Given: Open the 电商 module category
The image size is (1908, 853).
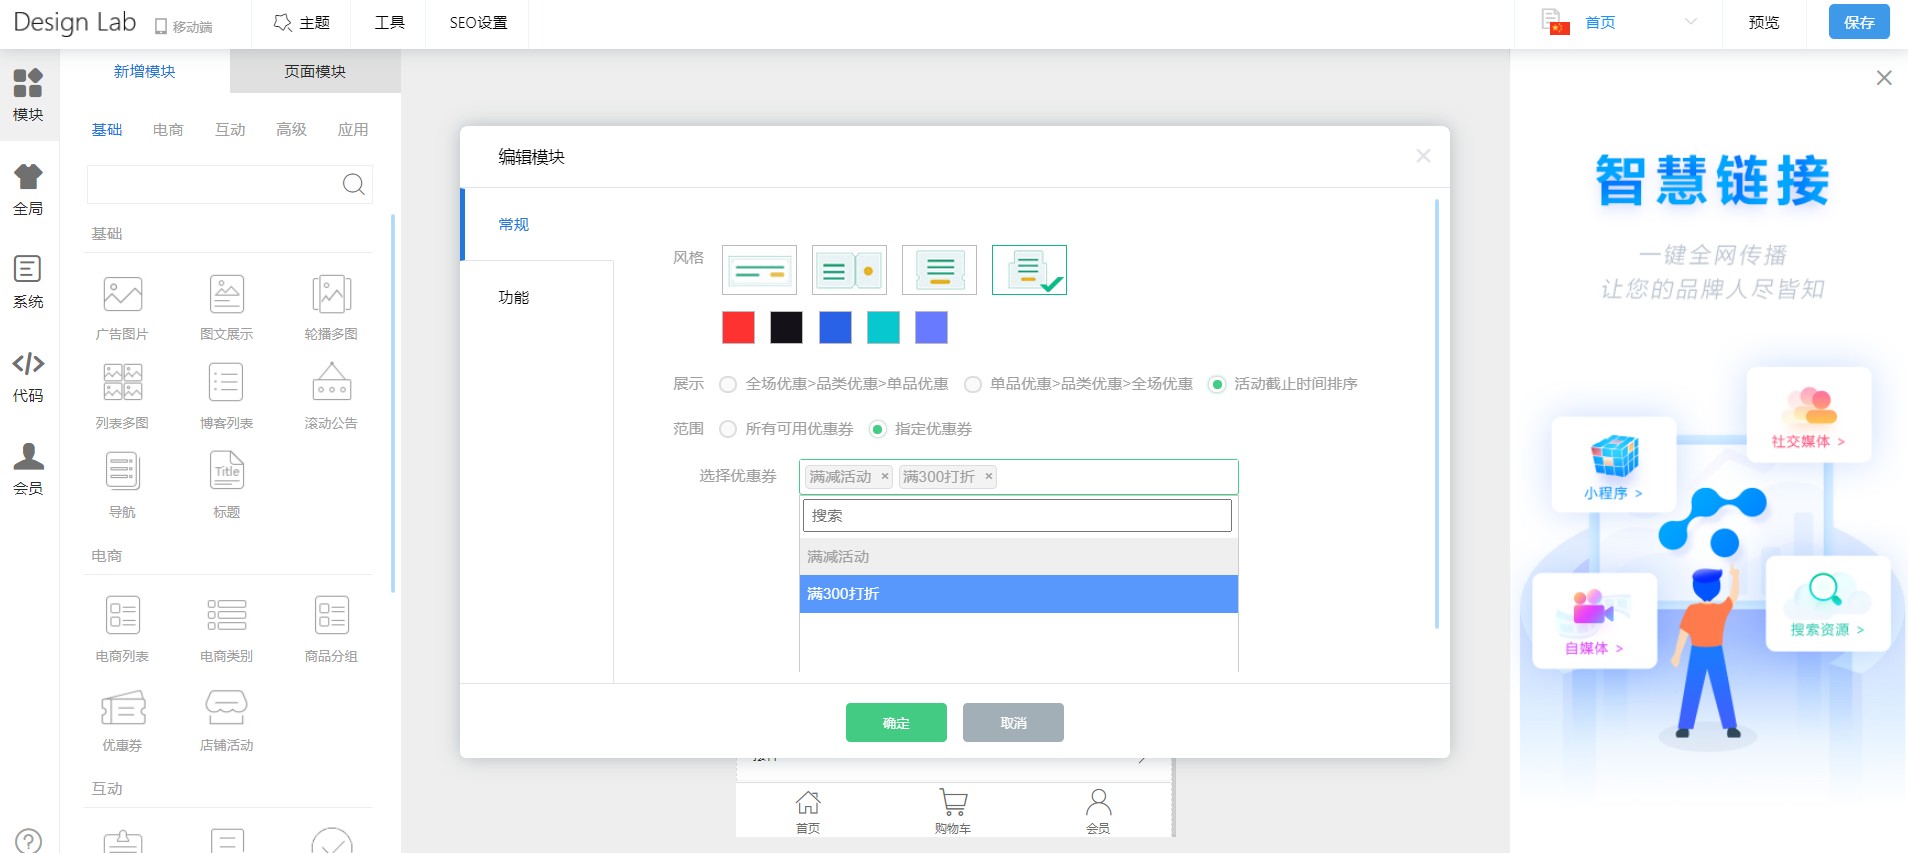Looking at the screenshot, I should click(168, 130).
